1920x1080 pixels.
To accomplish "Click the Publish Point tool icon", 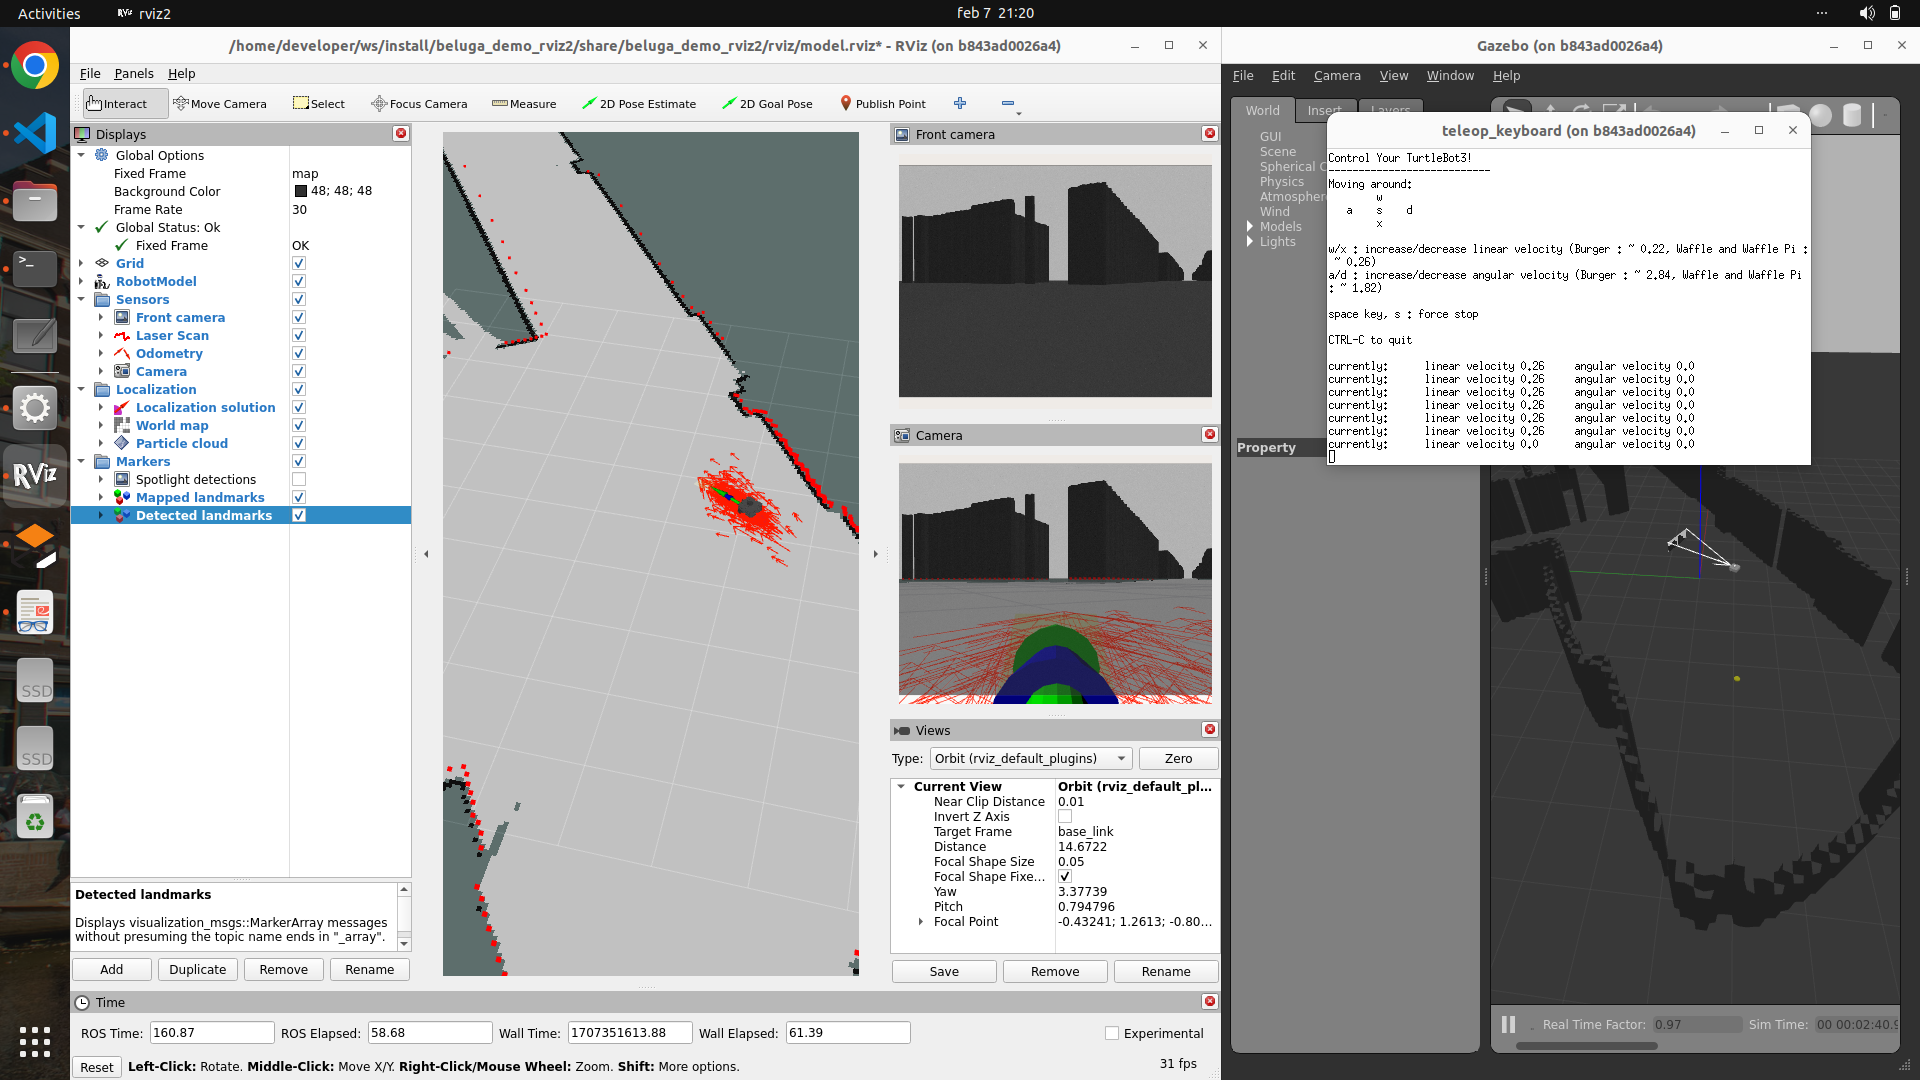I will point(844,103).
